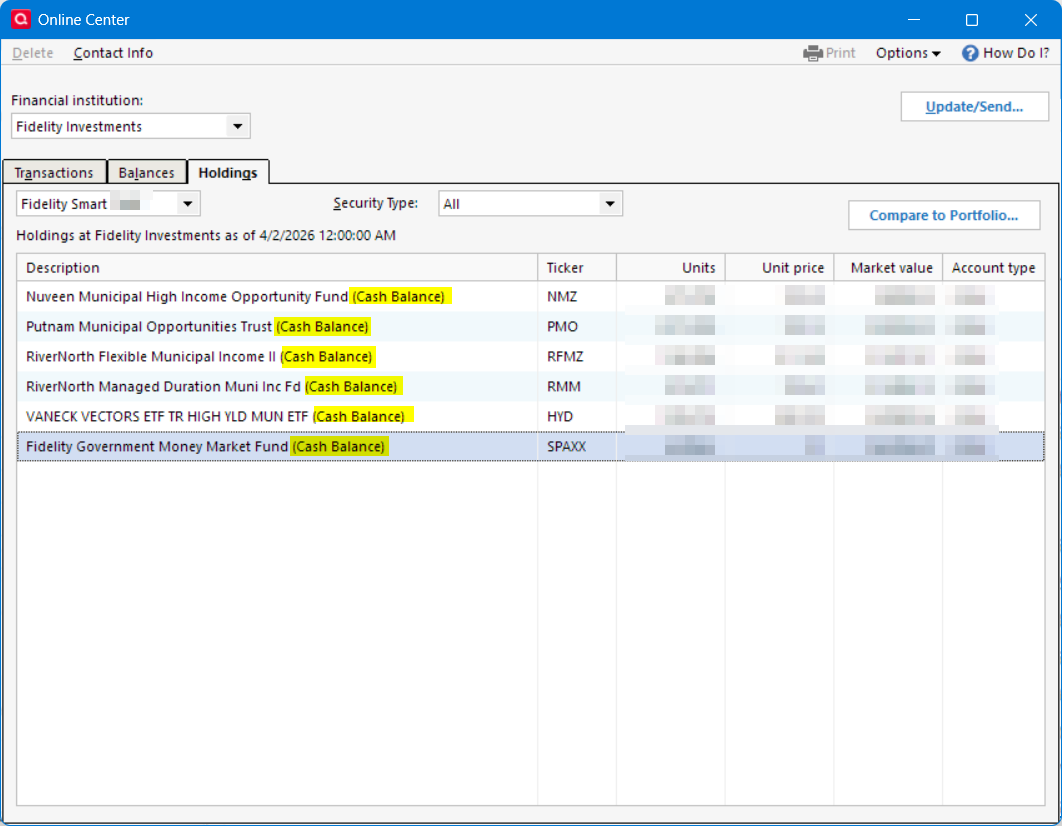Switch to the Transactions tab

tap(54, 173)
